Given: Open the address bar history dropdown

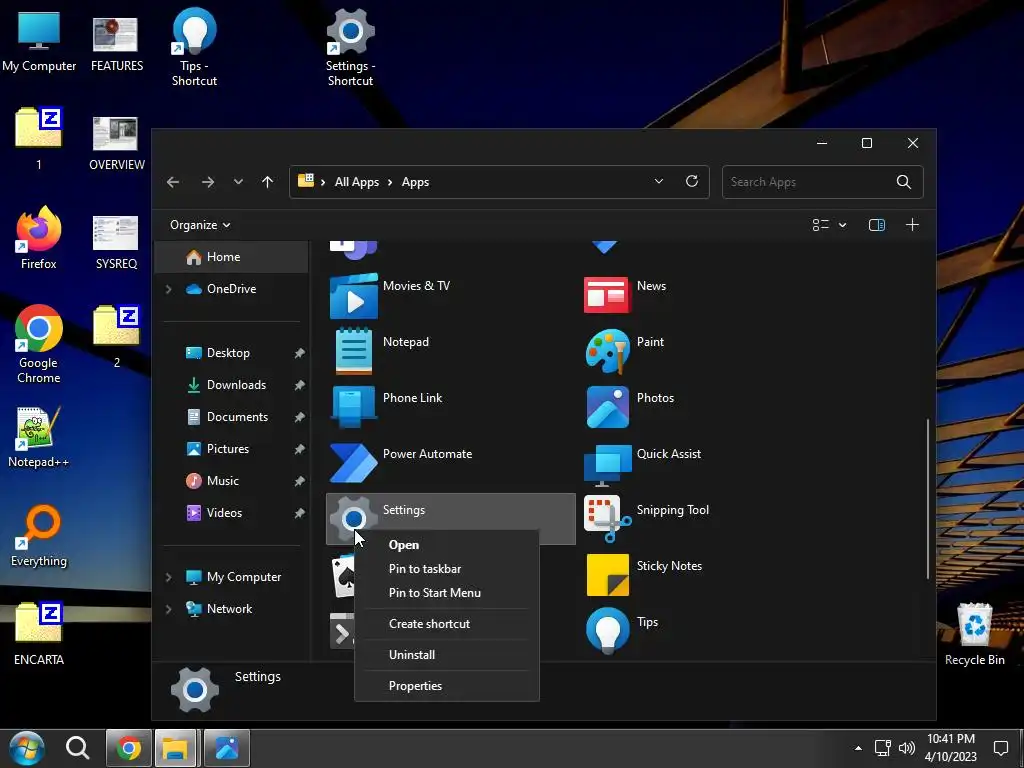Looking at the screenshot, I should click(658, 182).
